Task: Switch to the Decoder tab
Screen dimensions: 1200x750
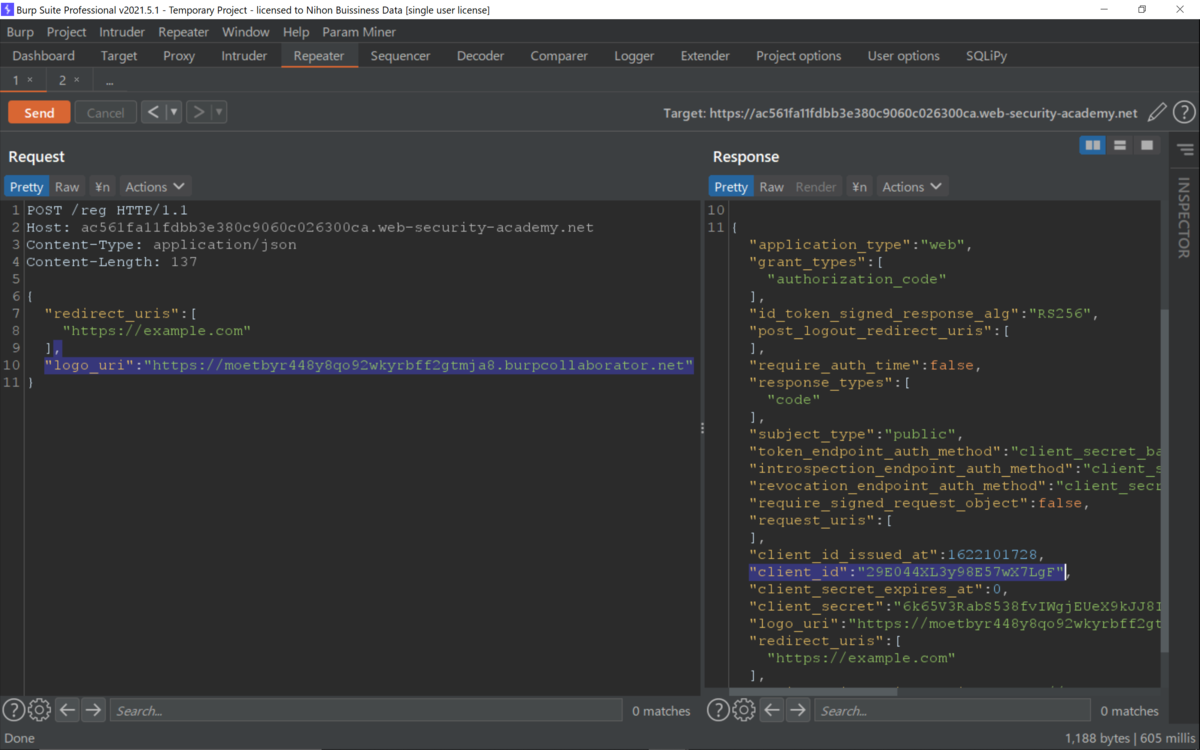Action: (480, 56)
